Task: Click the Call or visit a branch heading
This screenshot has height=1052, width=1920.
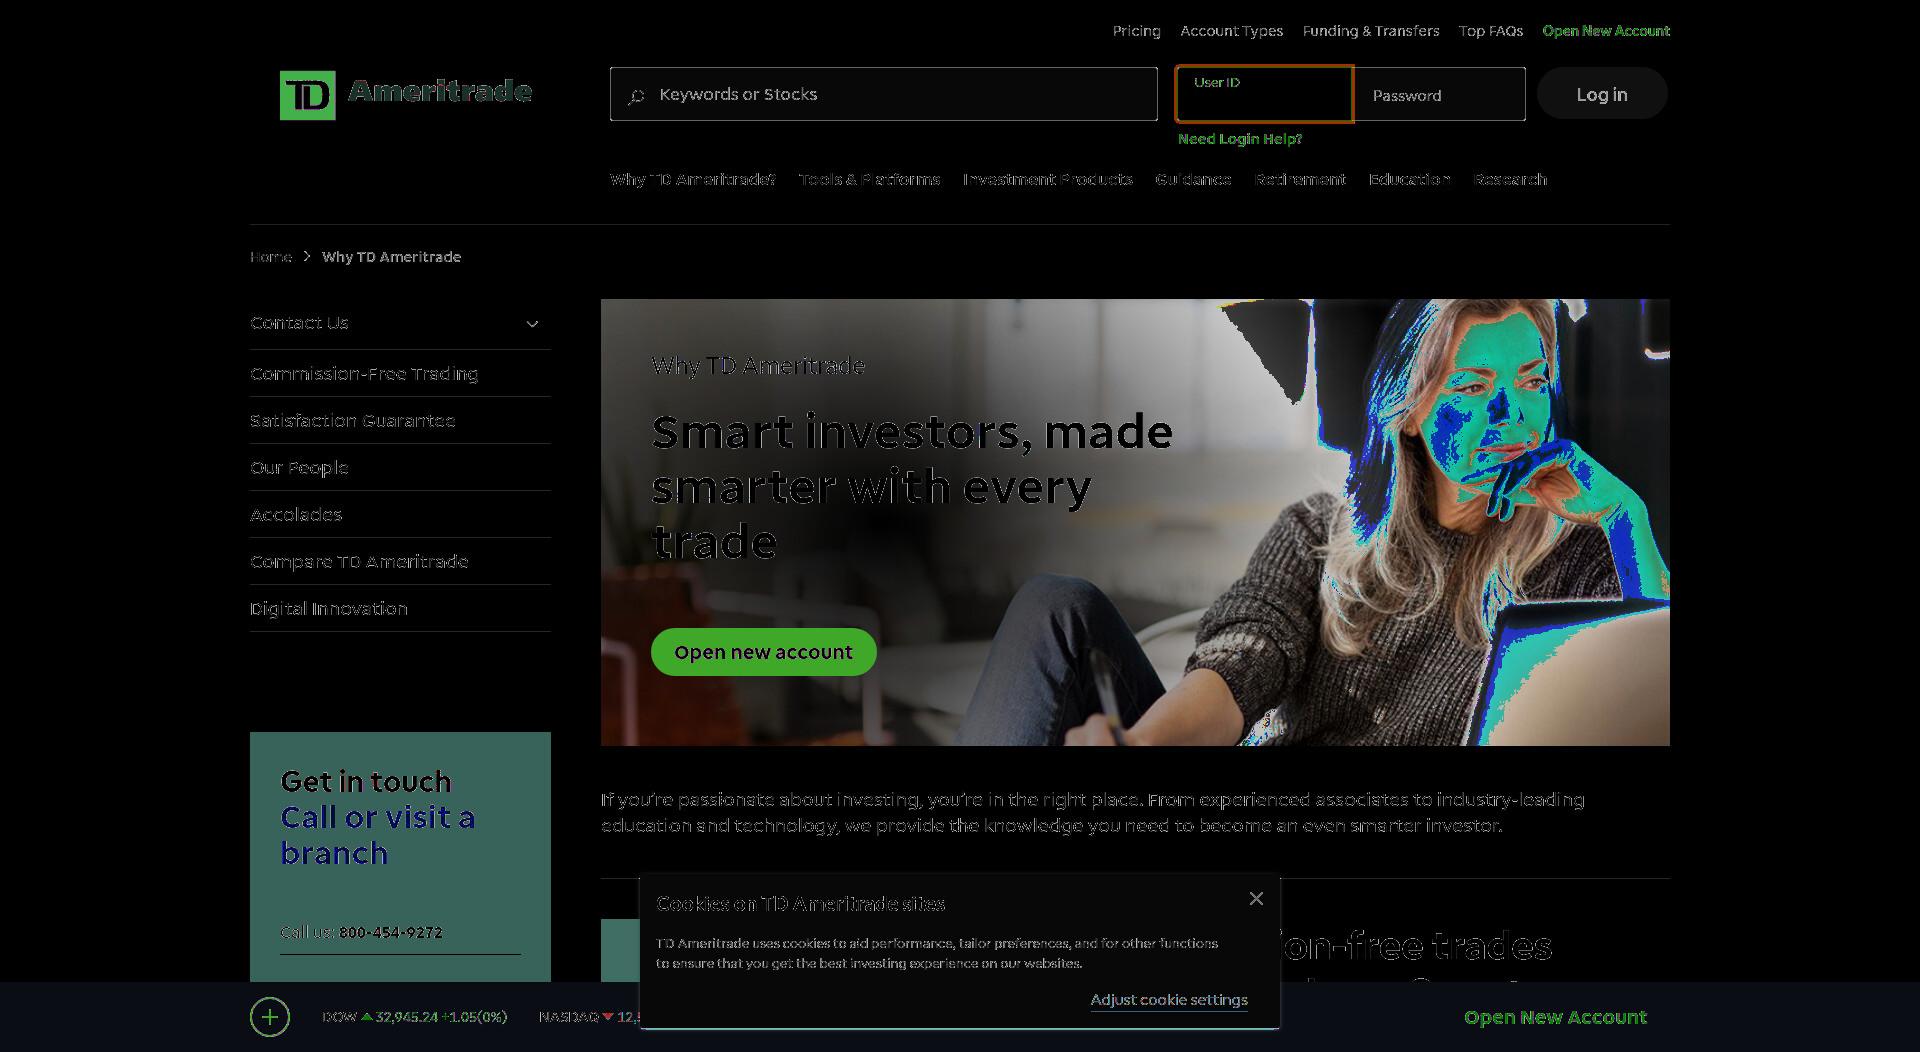Action: pyautogui.click(x=378, y=835)
